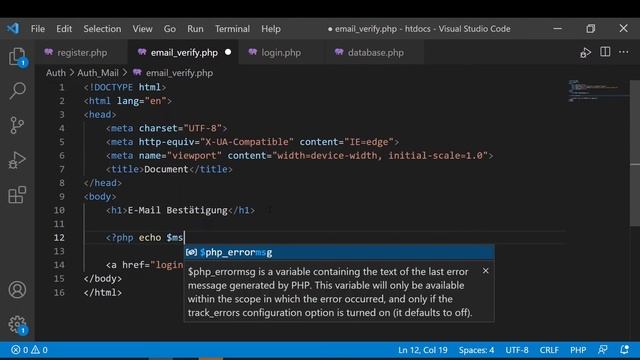Open the Explorer view in activity bar

(x=17, y=56)
